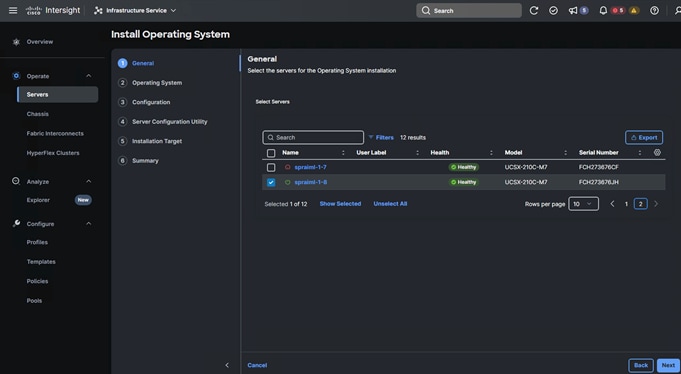Click the server table Search field
This screenshot has width=681, height=374.
pos(313,137)
